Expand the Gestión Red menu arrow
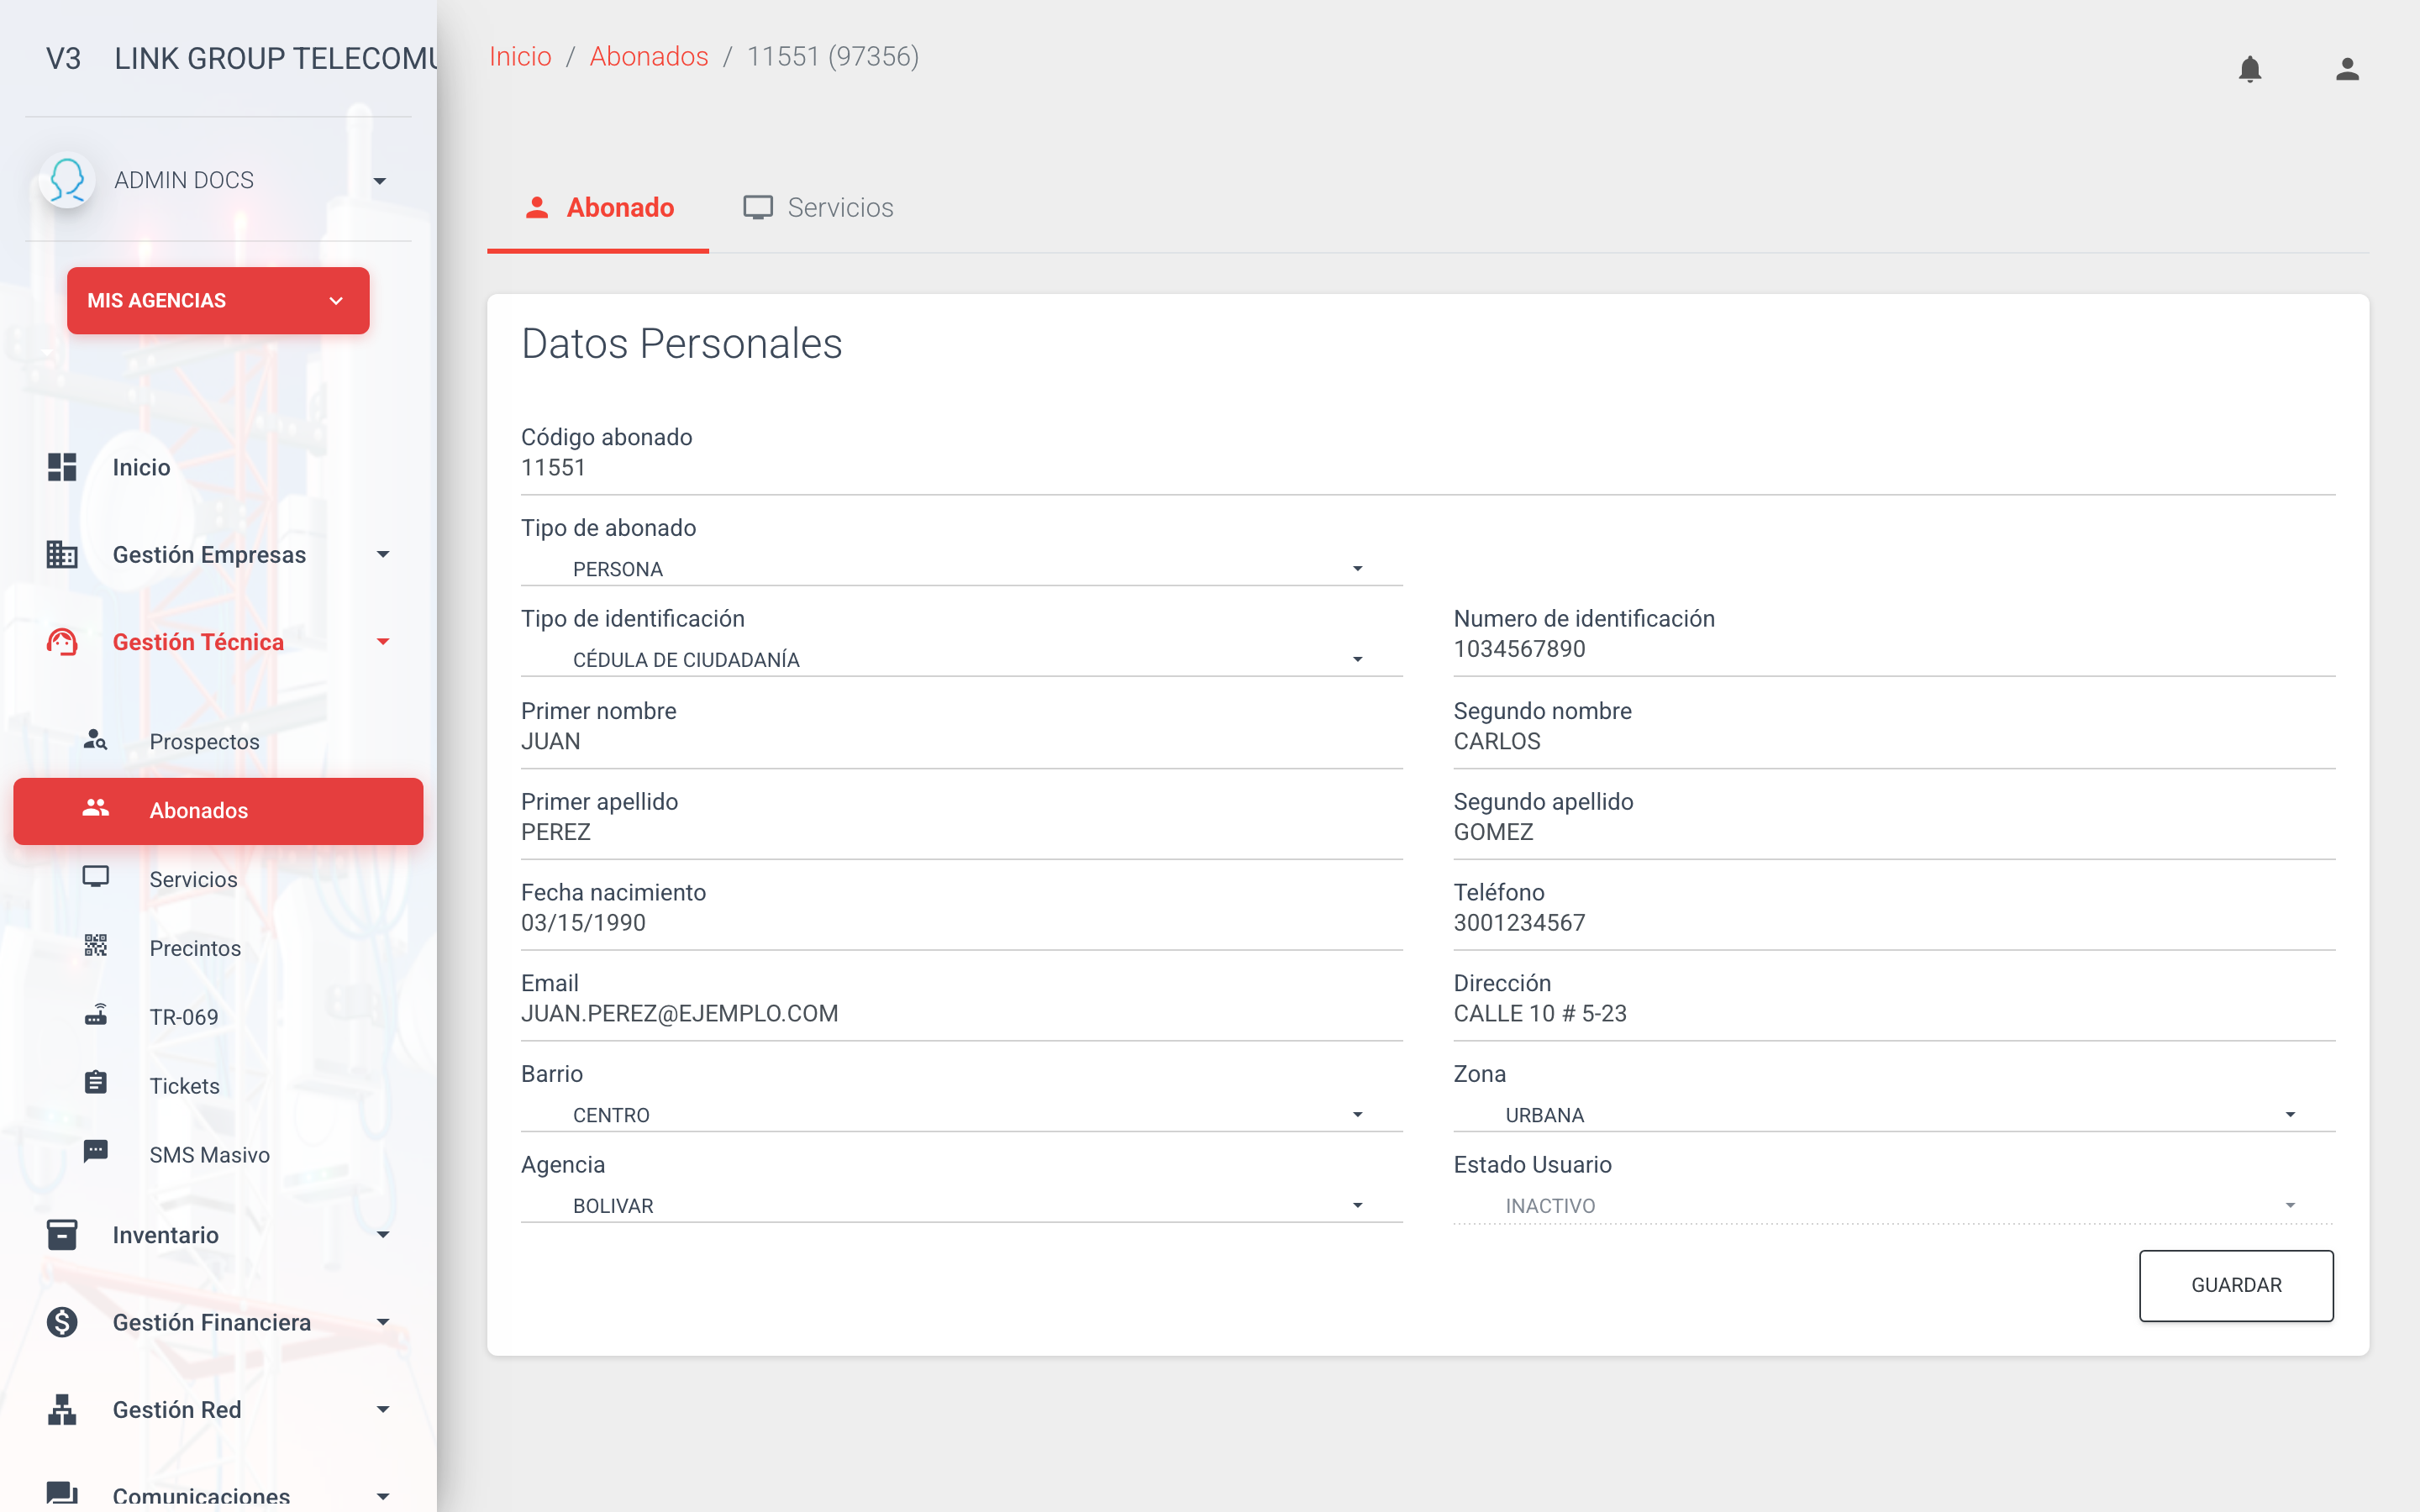Viewport: 2420px width, 1512px height. 383,1409
